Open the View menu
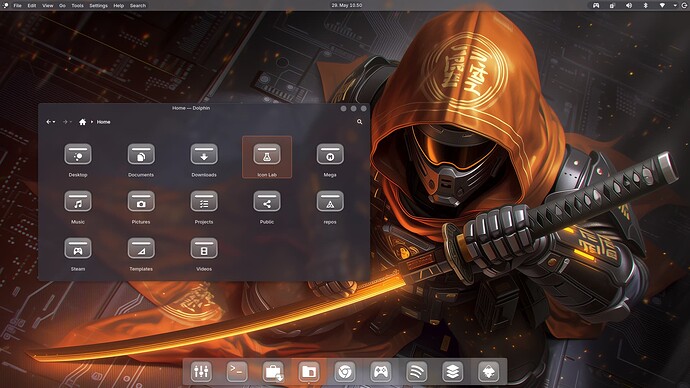The height and width of the screenshot is (388, 690). pyautogui.click(x=48, y=6)
